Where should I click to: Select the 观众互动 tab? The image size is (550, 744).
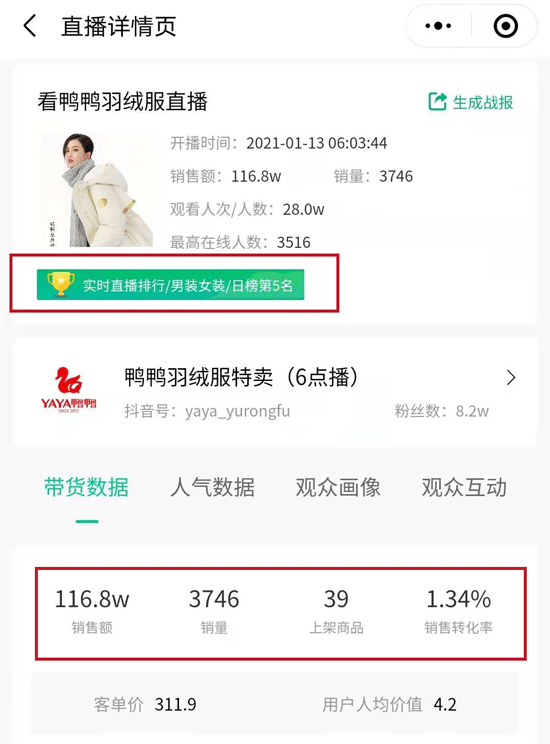tap(465, 487)
